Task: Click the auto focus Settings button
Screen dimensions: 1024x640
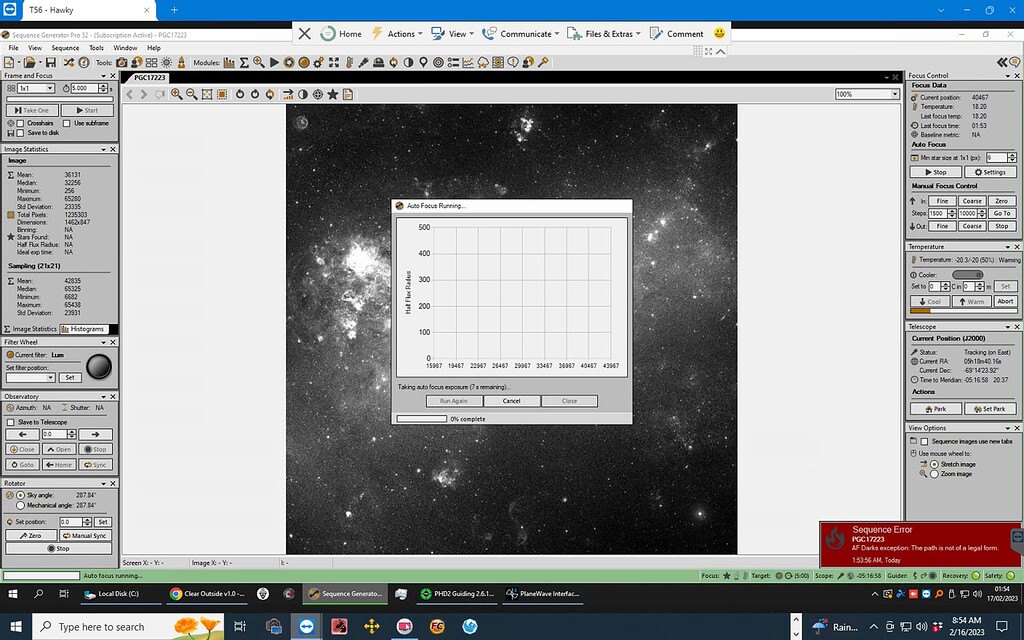Action: click(x=990, y=172)
